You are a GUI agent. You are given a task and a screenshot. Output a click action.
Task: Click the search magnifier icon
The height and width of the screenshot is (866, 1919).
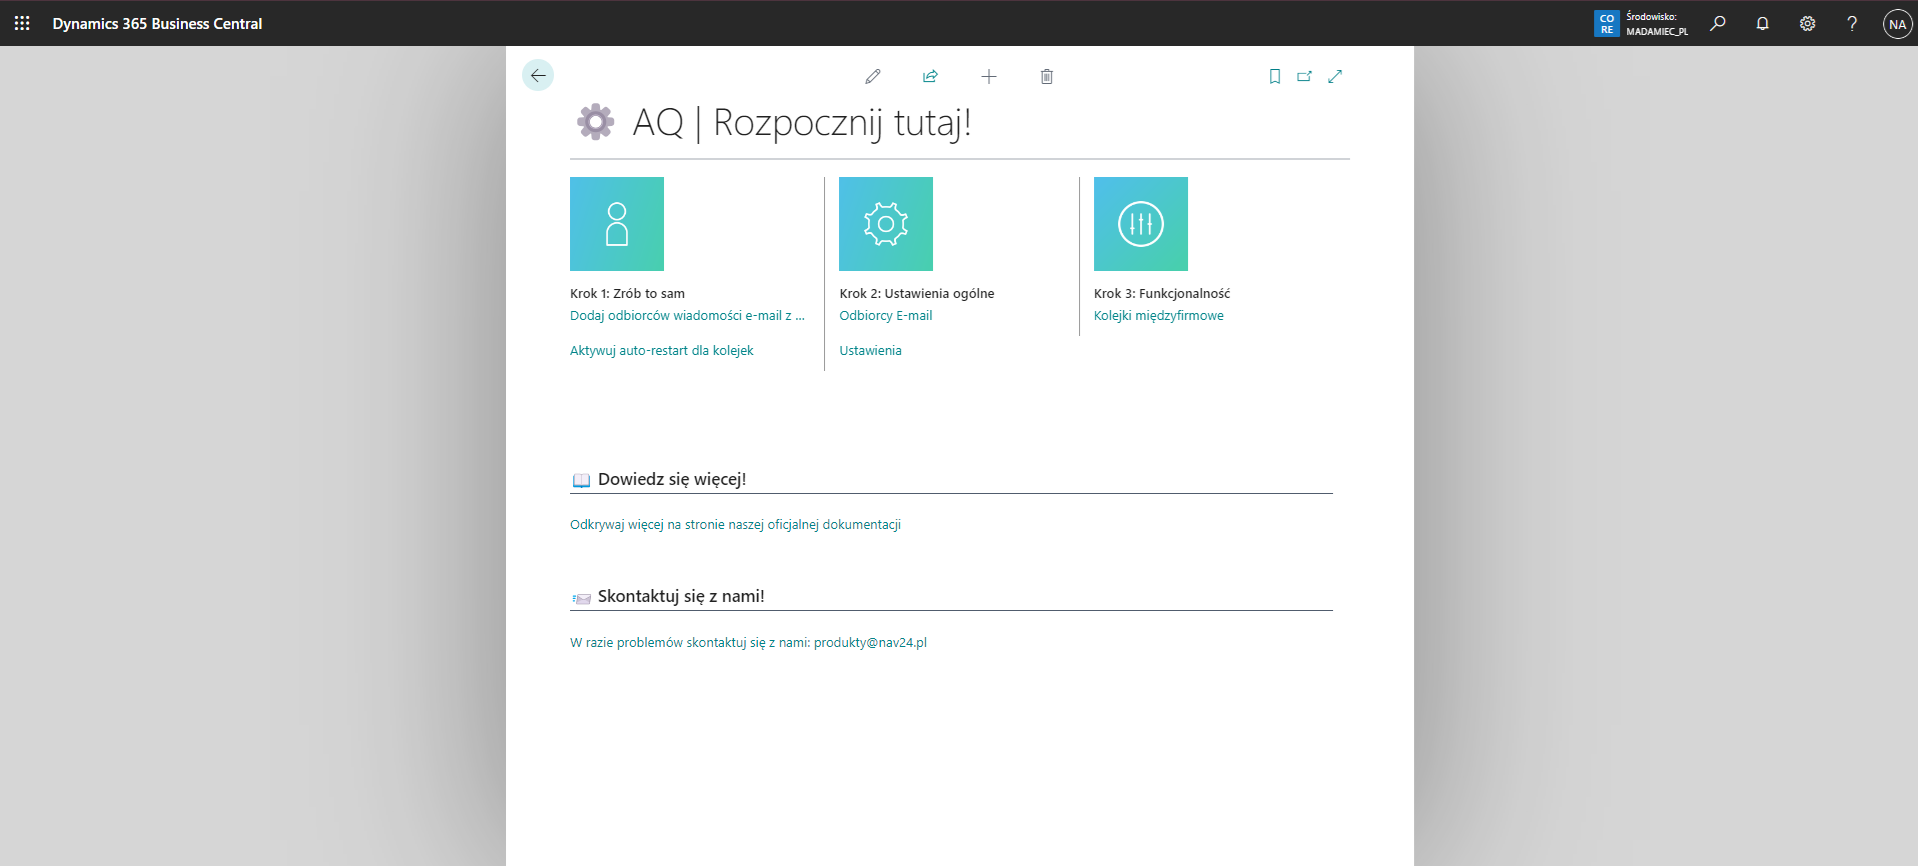click(x=1717, y=23)
